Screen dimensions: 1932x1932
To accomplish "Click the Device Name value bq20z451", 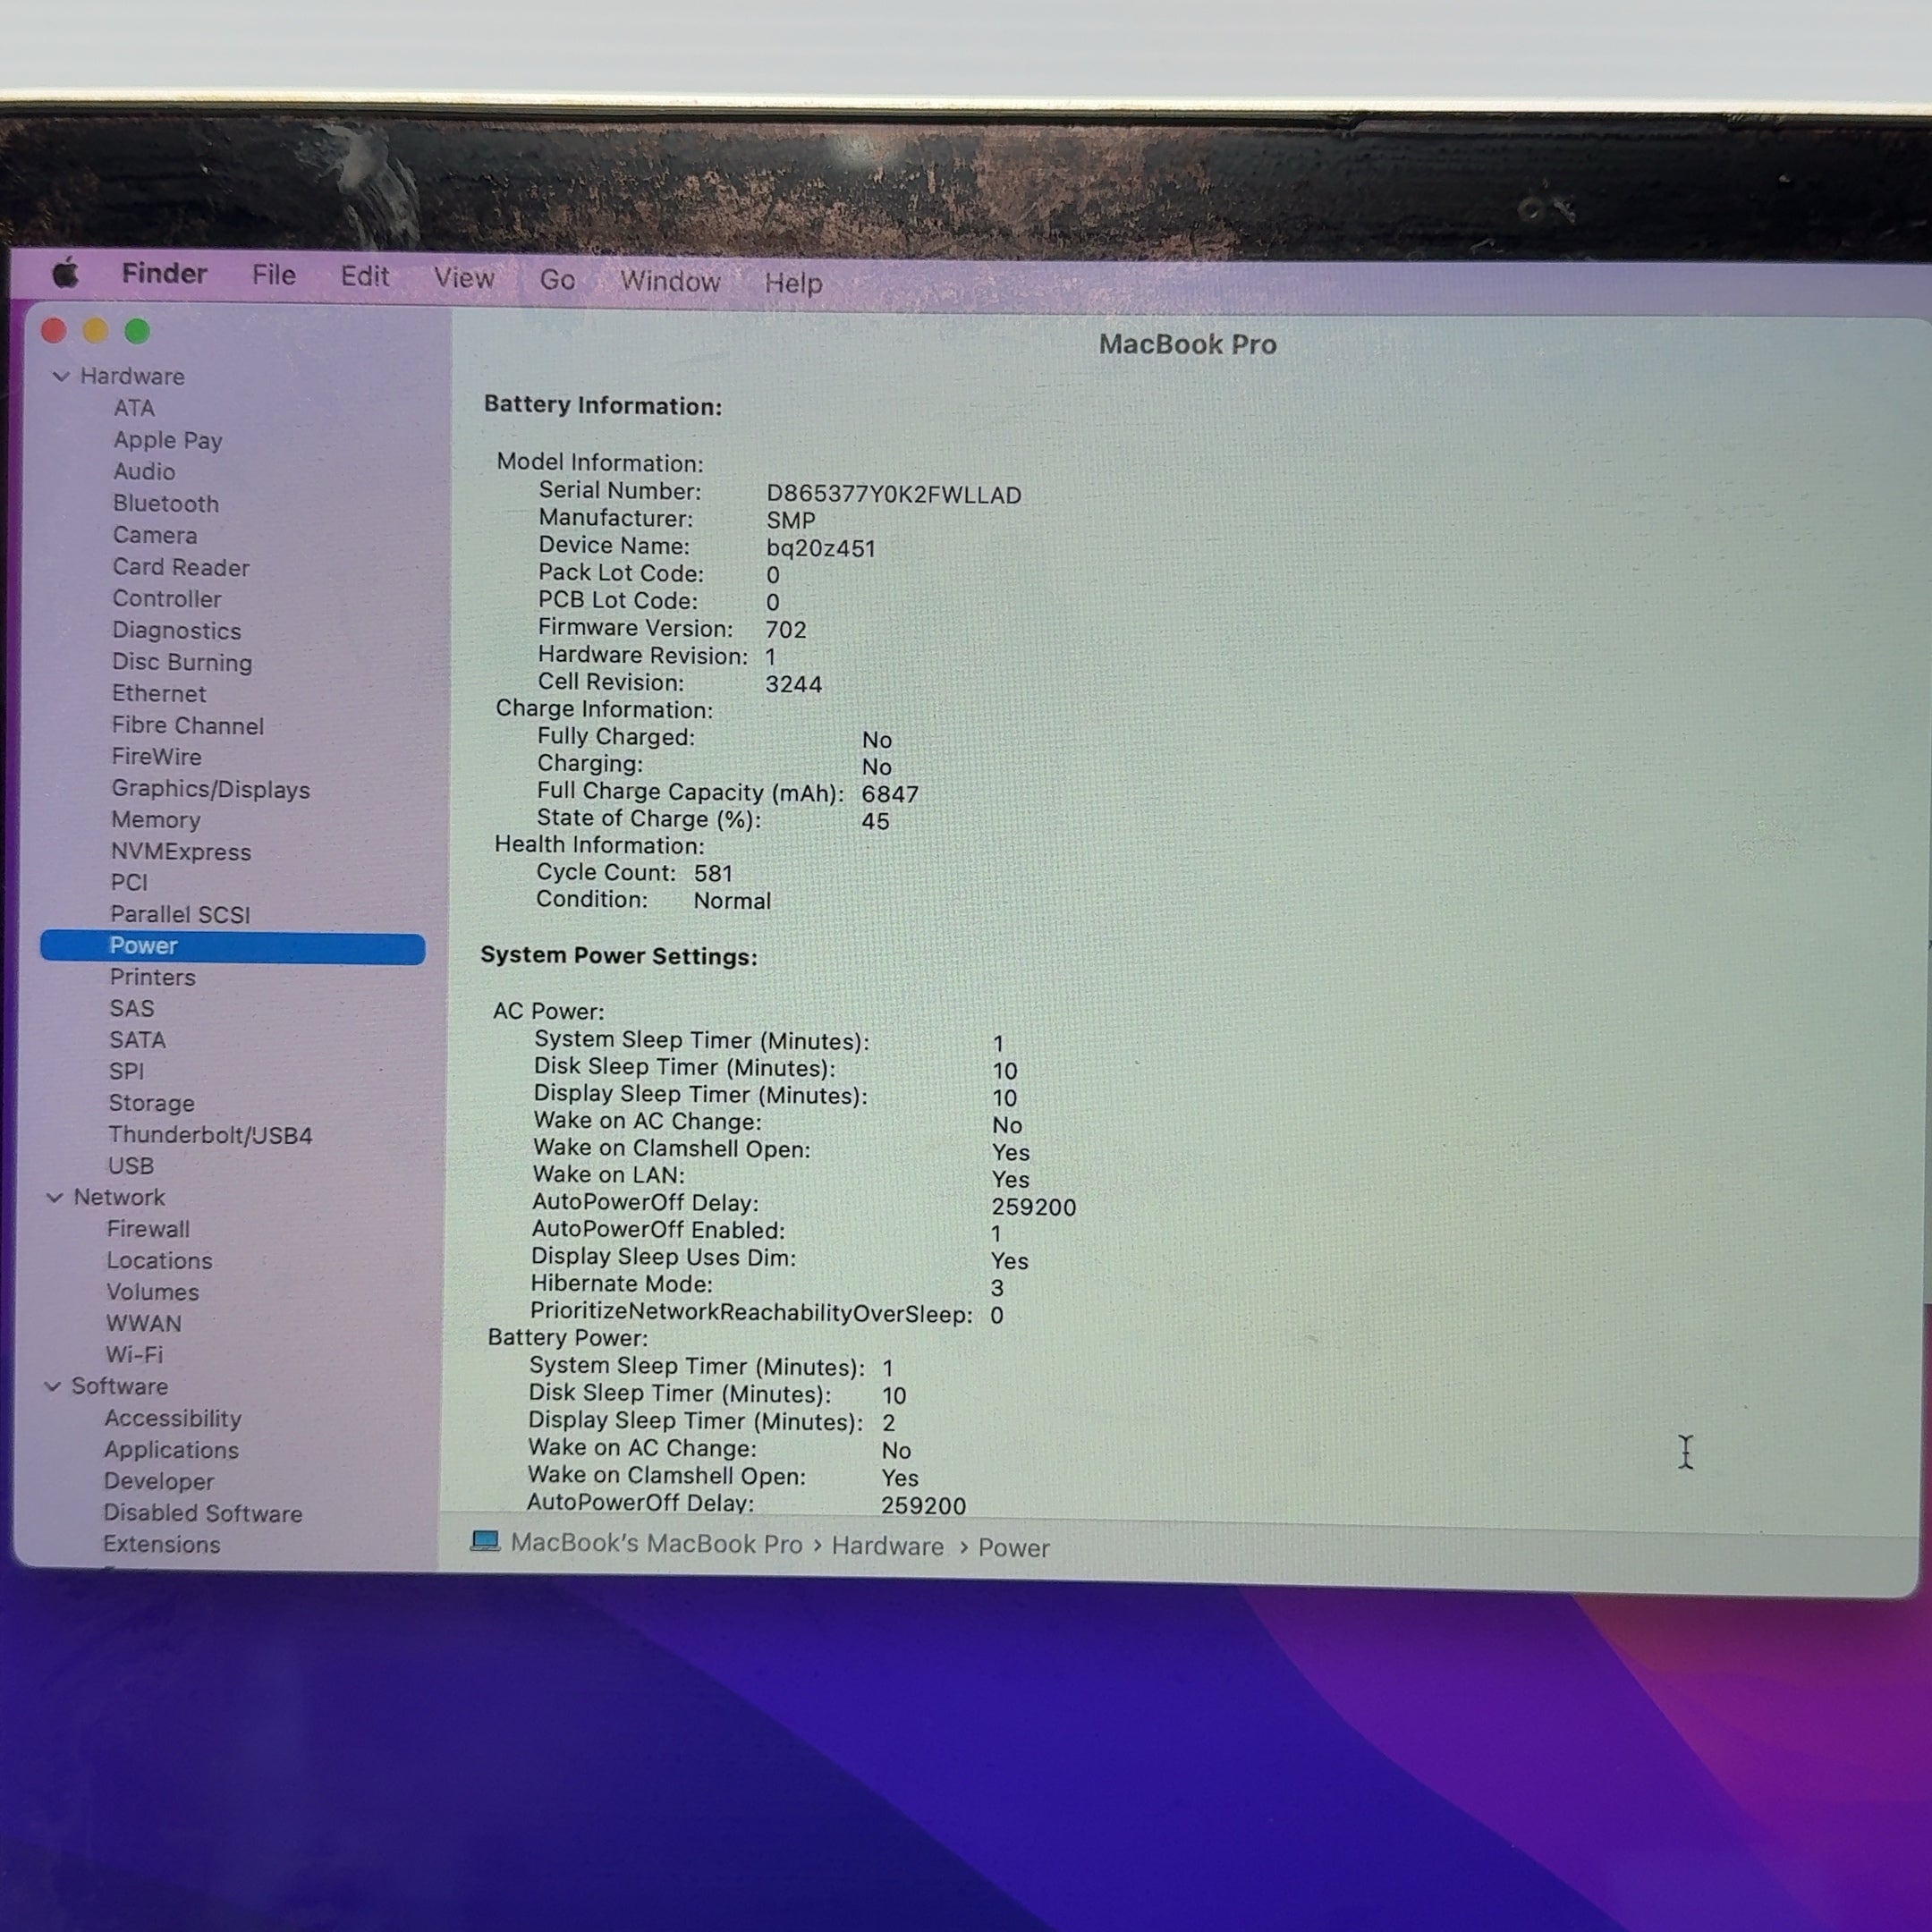I will coord(820,549).
